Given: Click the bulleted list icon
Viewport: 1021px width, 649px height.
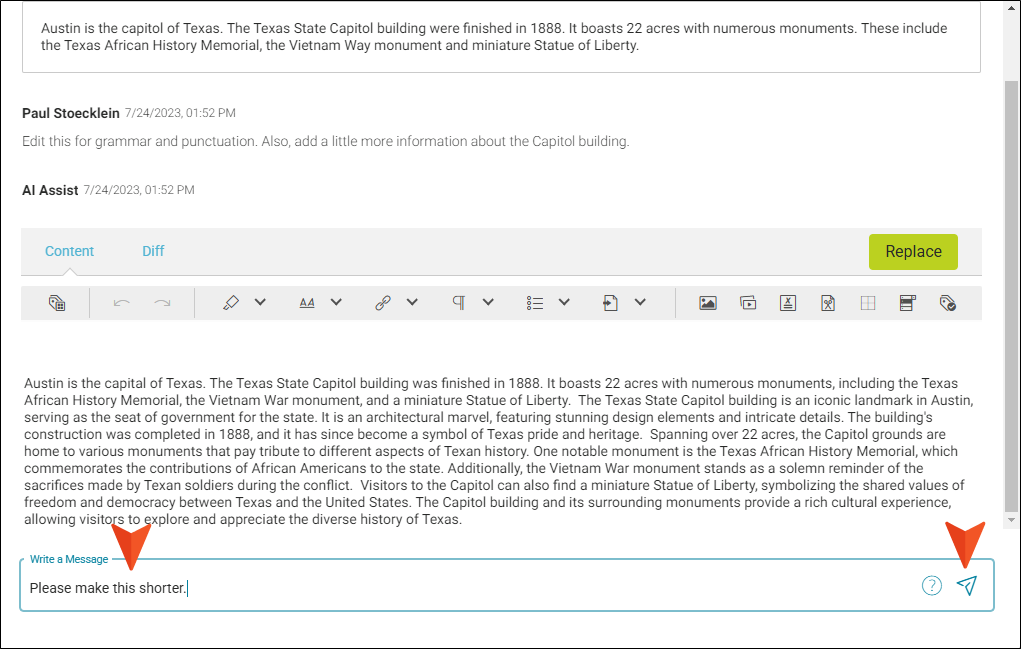Looking at the screenshot, I should [535, 303].
